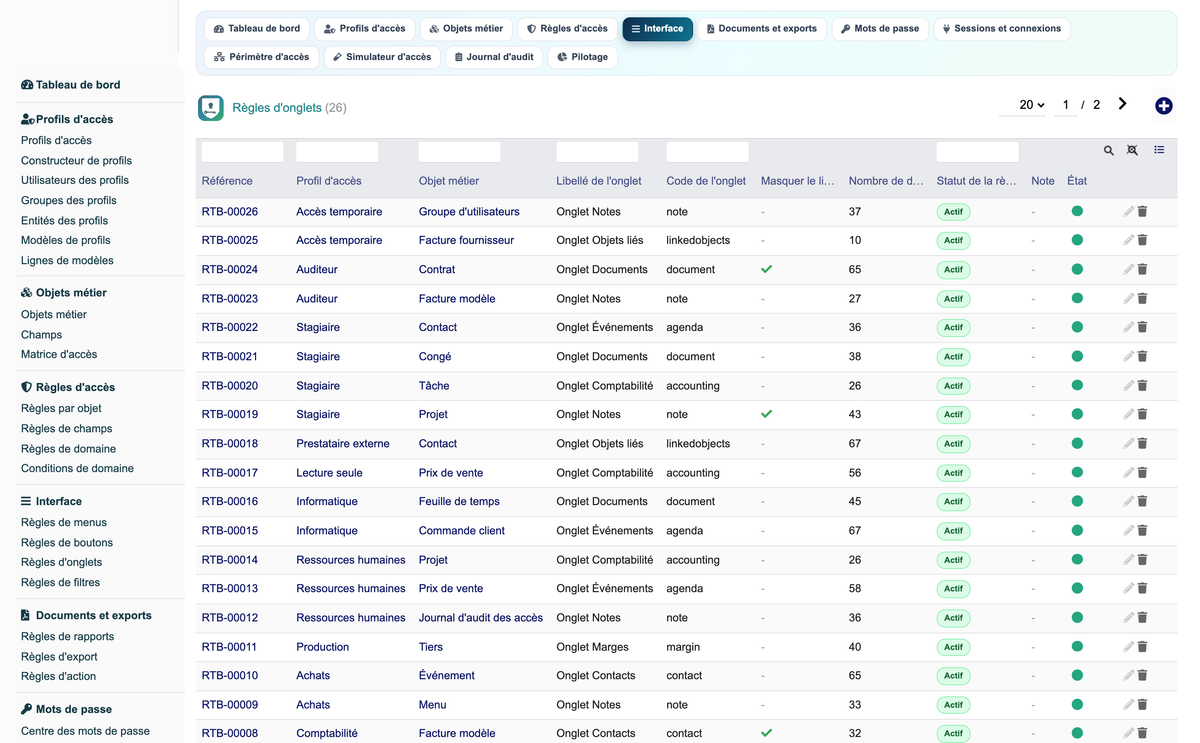Edit rule RTB-00019 with the pencil icon
This screenshot has width=1200, height=743.
(x=1129, y=414)
